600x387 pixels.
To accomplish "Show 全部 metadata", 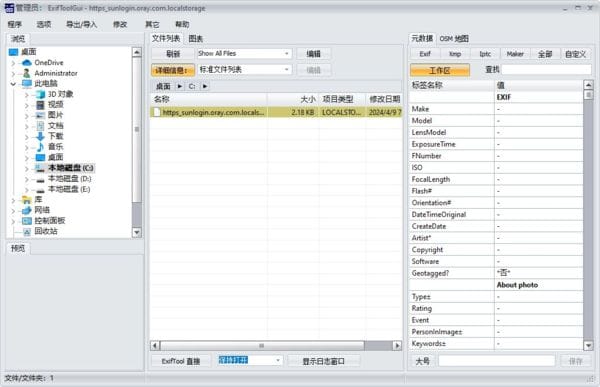I will click(545, 54).
